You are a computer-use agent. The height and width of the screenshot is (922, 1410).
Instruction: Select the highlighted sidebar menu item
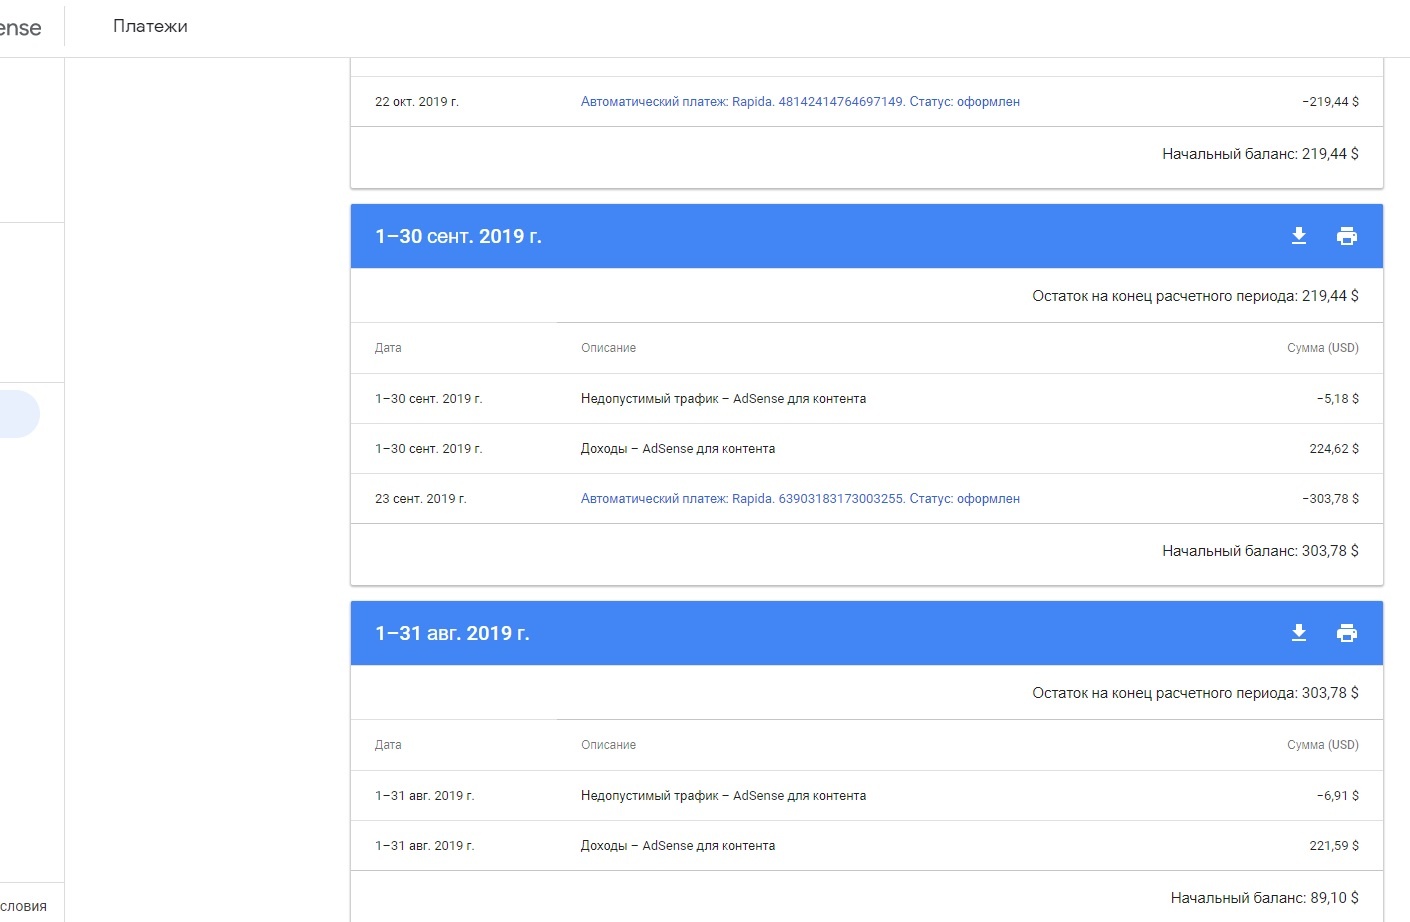tap(18, 414)
